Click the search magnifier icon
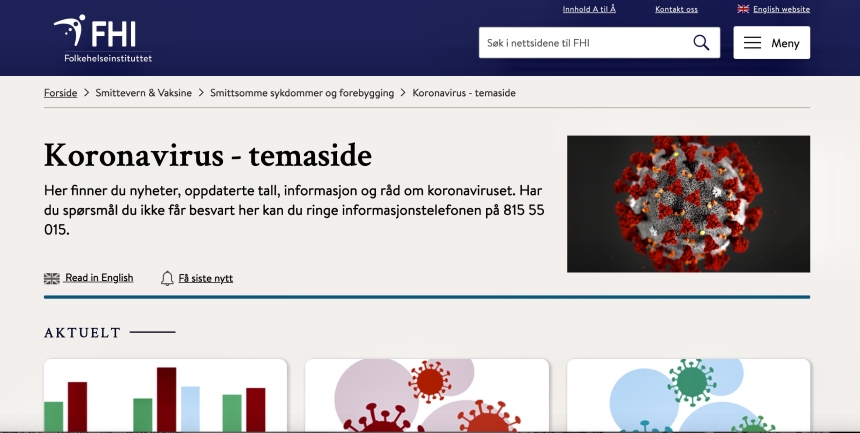Image resolution: width=860 pixels, height=433 pixels. coord(701,43)
